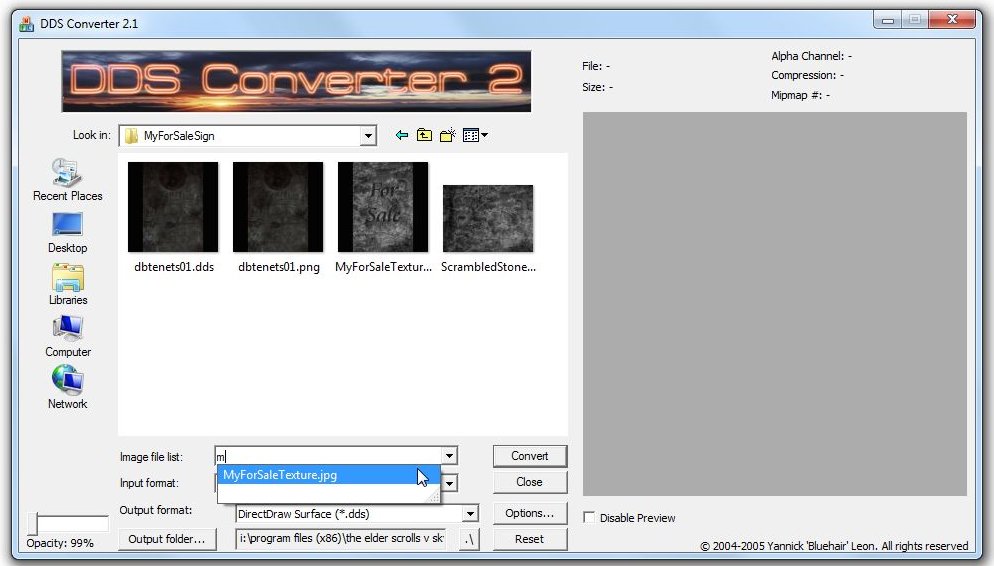The height and width of the screenshot is (566, 994).
Task: Open the View menu icon
Action: (475, 135)
